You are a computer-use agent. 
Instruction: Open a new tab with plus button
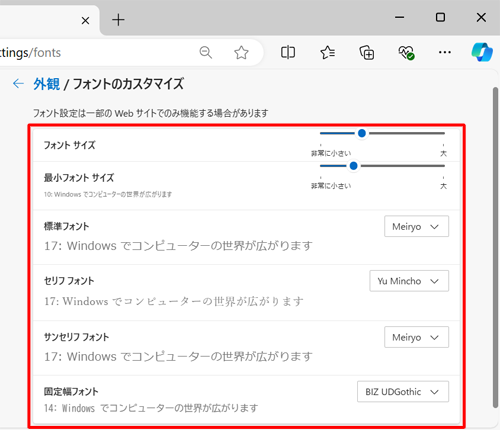coord(118,20)
